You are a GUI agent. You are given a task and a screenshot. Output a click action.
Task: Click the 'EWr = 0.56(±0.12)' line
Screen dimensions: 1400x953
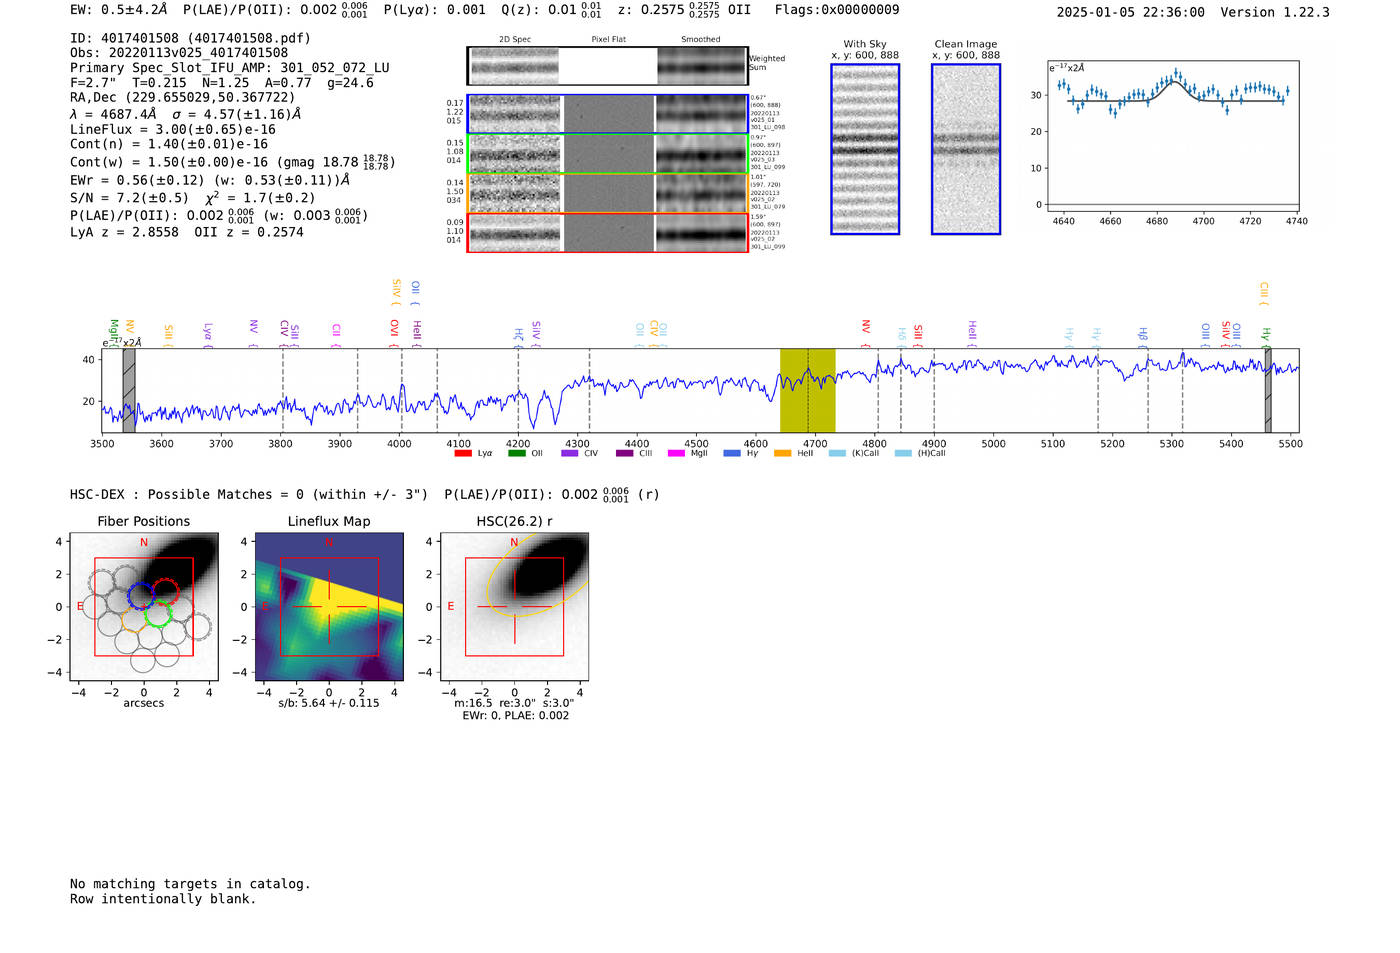click(x=210, y=180)
